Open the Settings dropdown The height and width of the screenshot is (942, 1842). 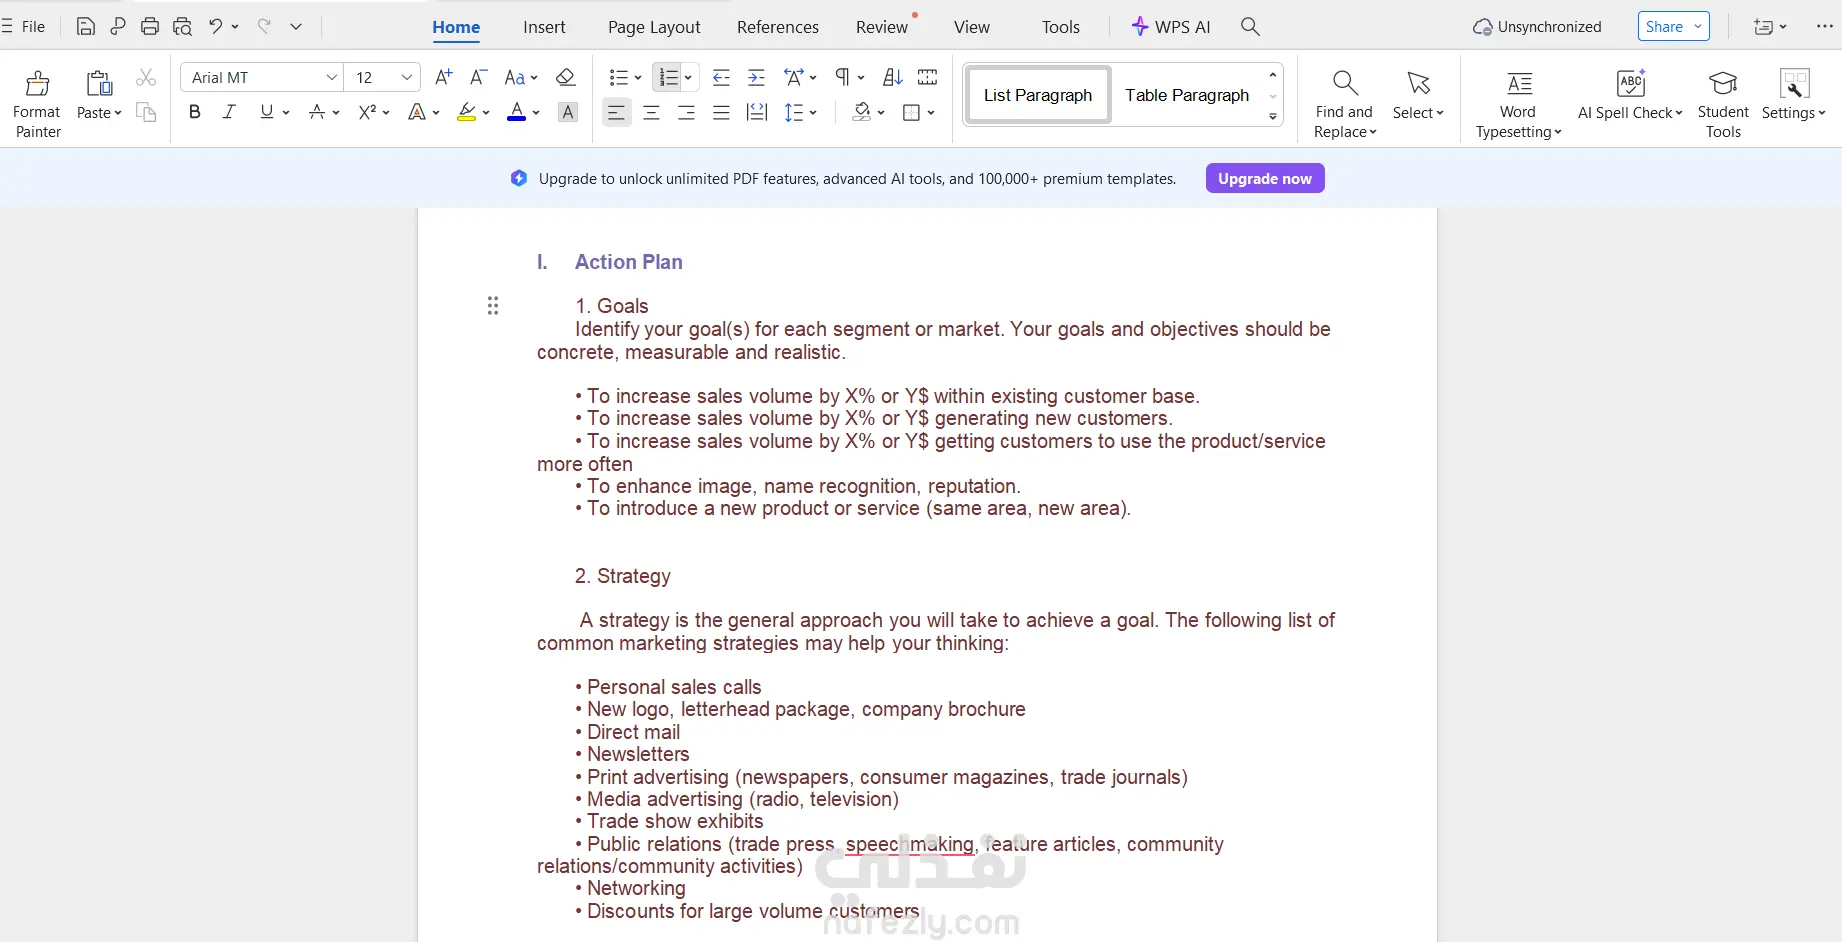(x=1794, y=113)
